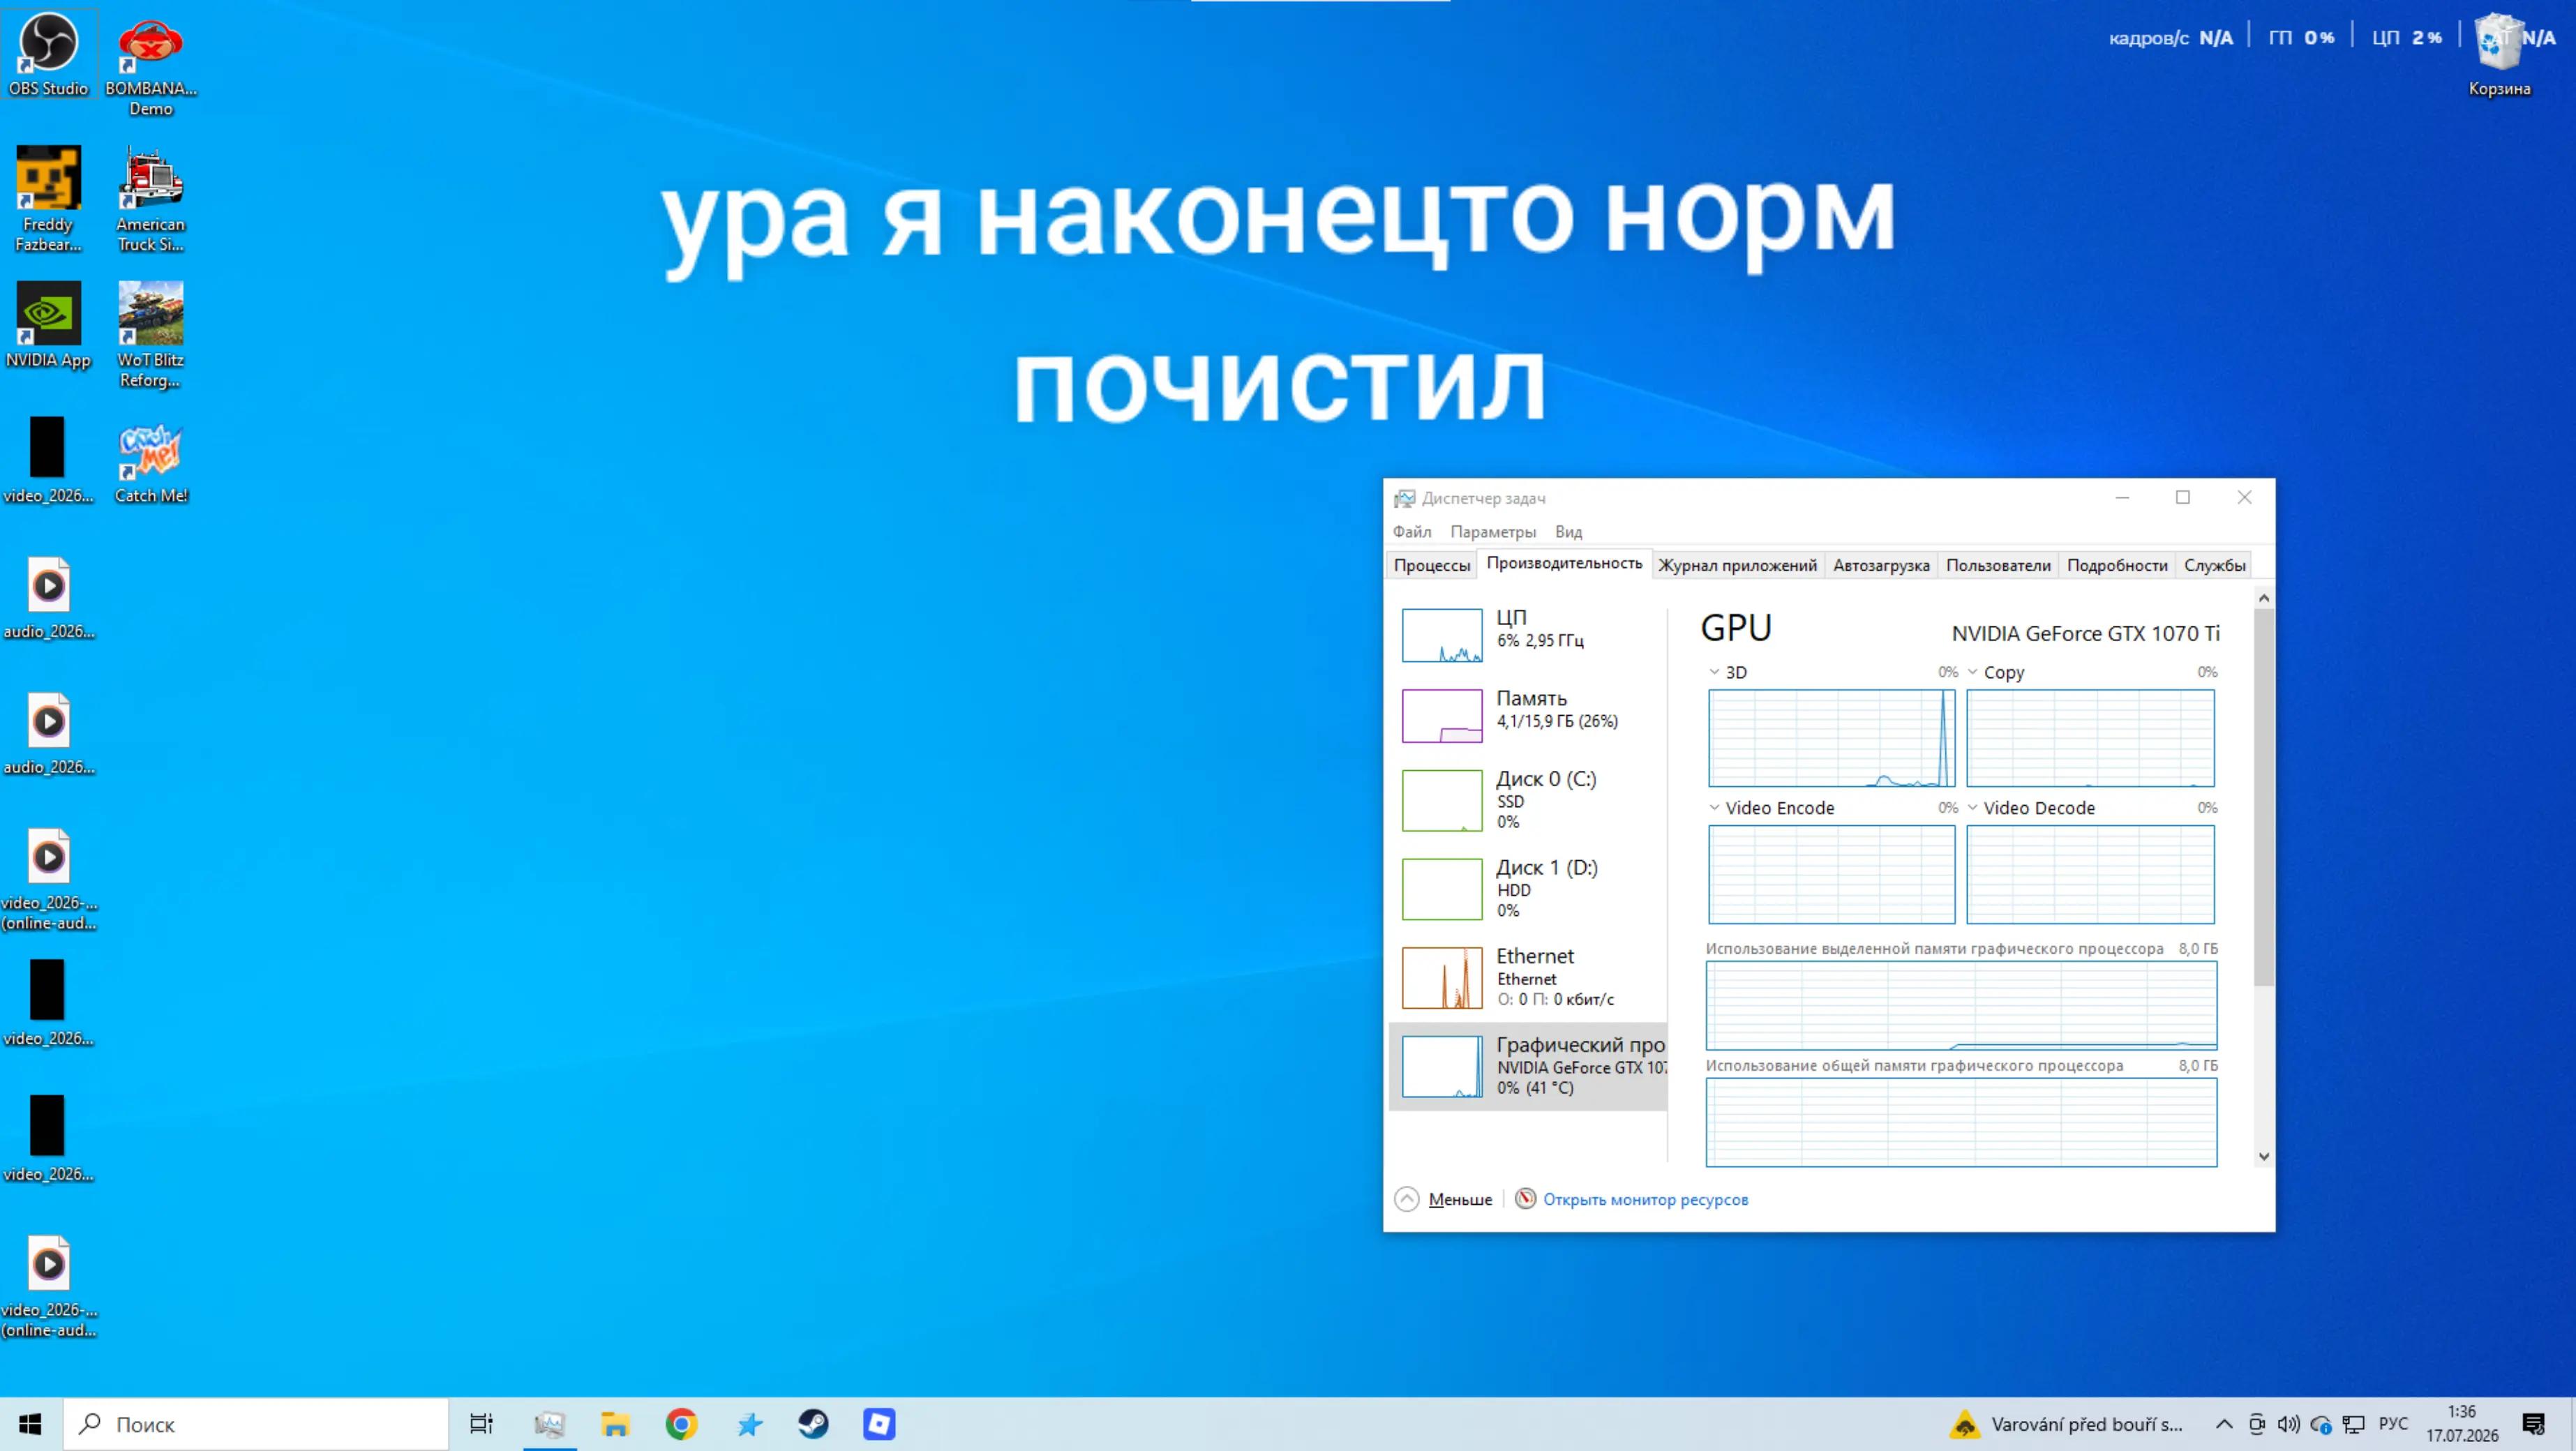Open the Параметры menu
The width and height of the screenshot is (2576, 1451).
pyautogui.click(x=1493, y=532)
